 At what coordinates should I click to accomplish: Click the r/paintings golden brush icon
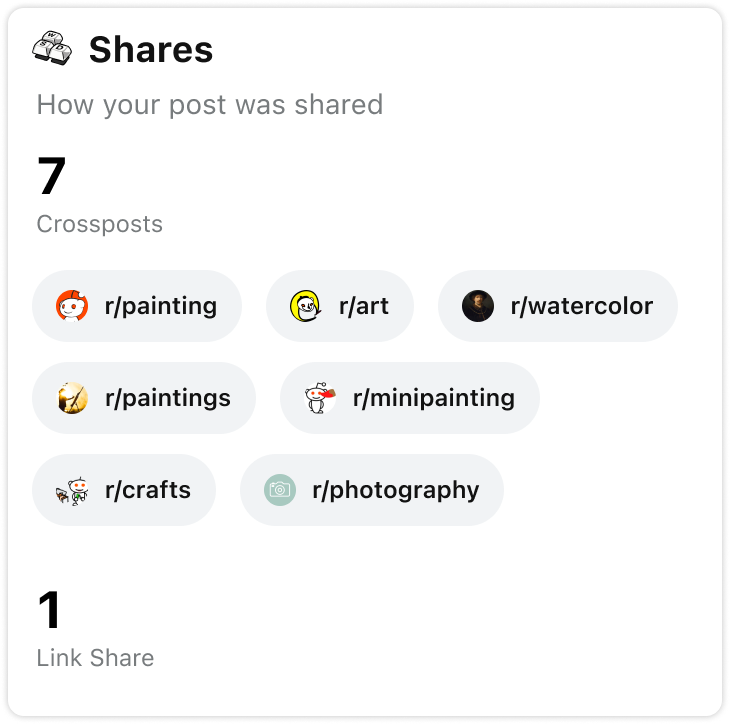click(72, 398)
